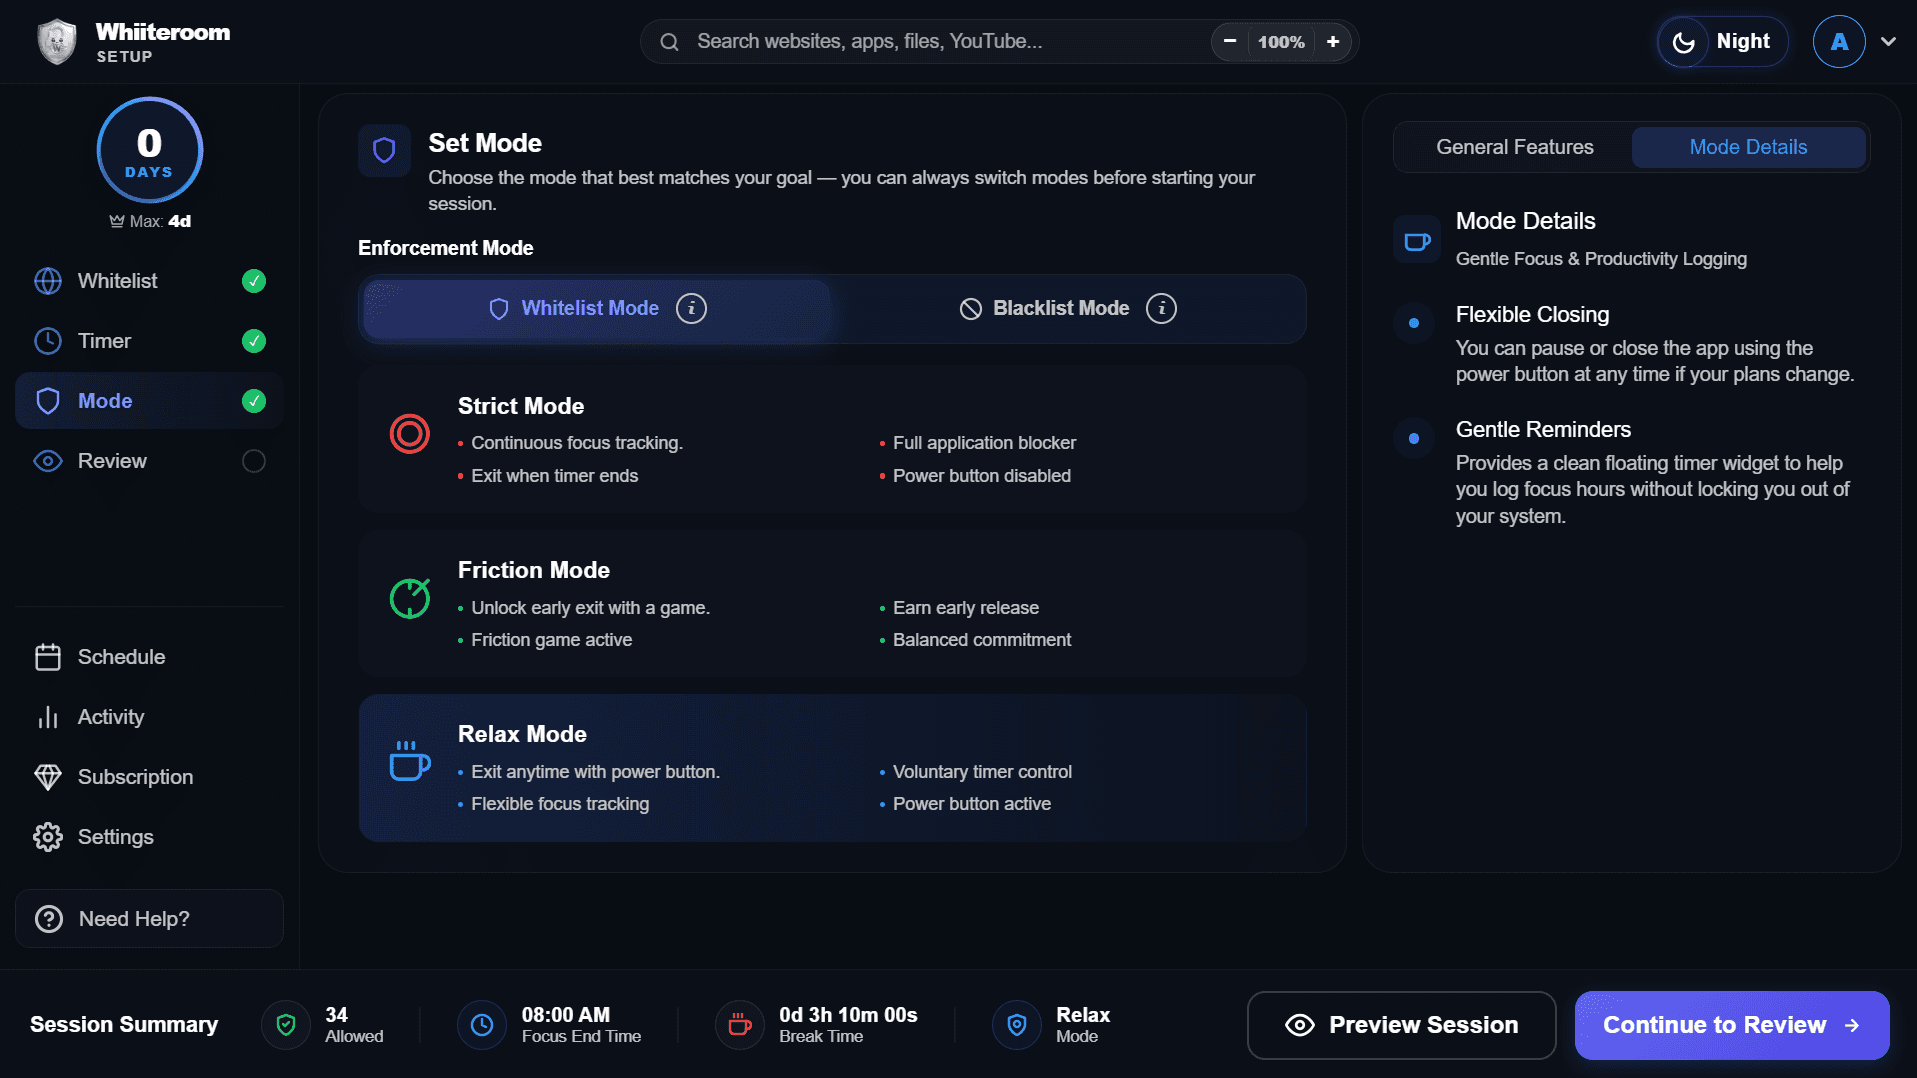Toggle Night theme switch
Viewport: 1917px width, 1078px height.
click(1722, 42)
